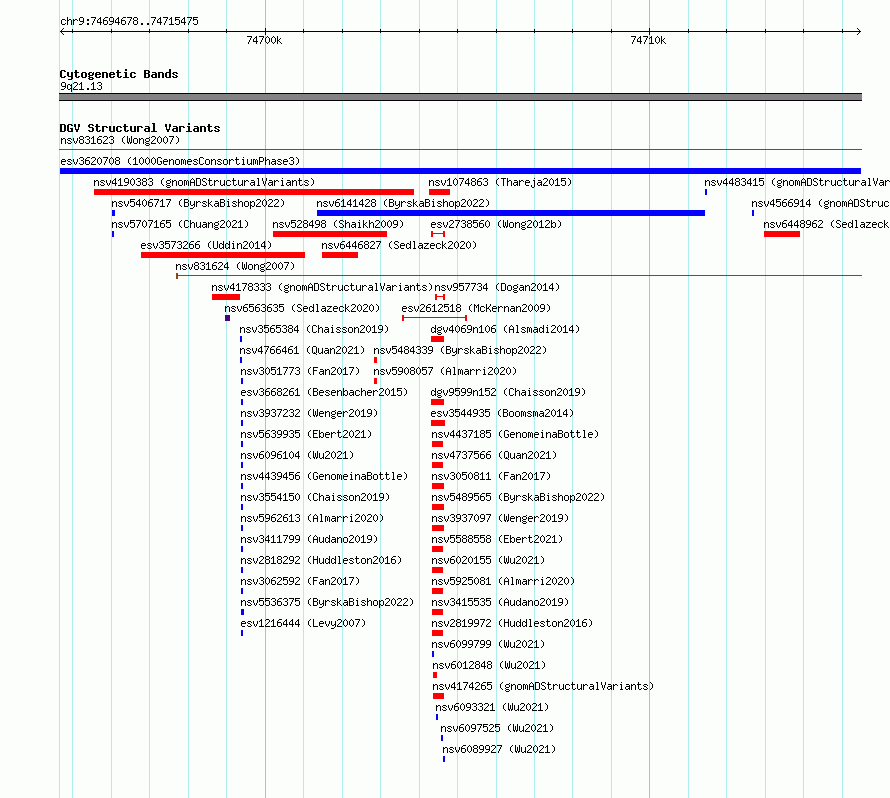Select the nsv6448962 red bar
890x798 pixels.
[782, 234]
